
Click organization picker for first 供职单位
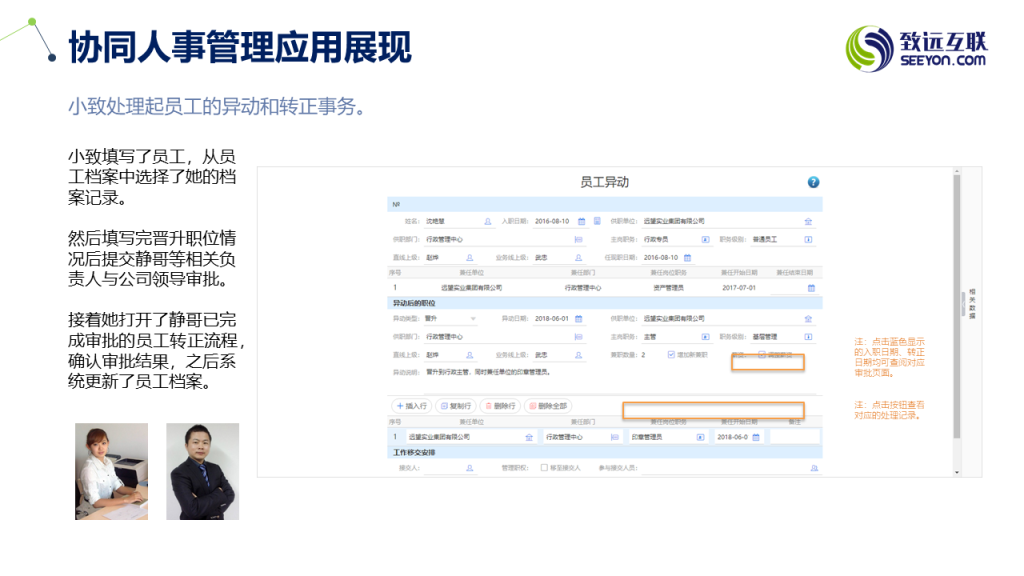coord(807,221)
